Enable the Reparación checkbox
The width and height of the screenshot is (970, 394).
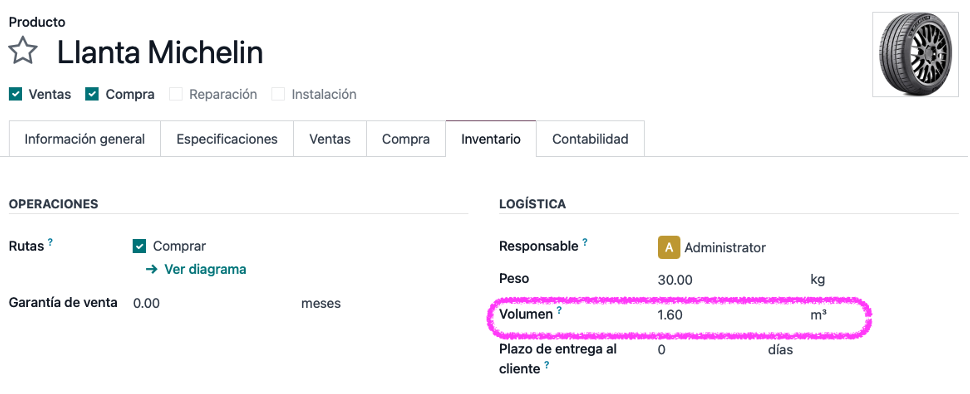[x=176, y=94]
